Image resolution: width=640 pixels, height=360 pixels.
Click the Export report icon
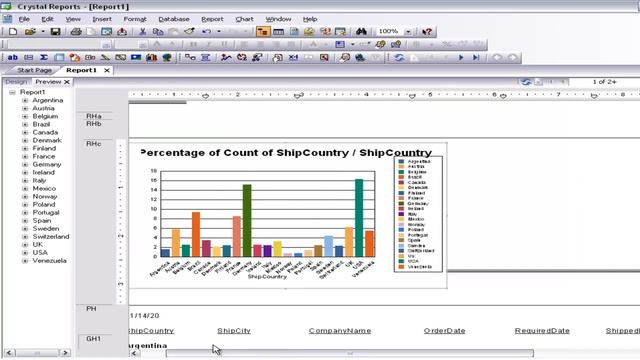(122, 31)
